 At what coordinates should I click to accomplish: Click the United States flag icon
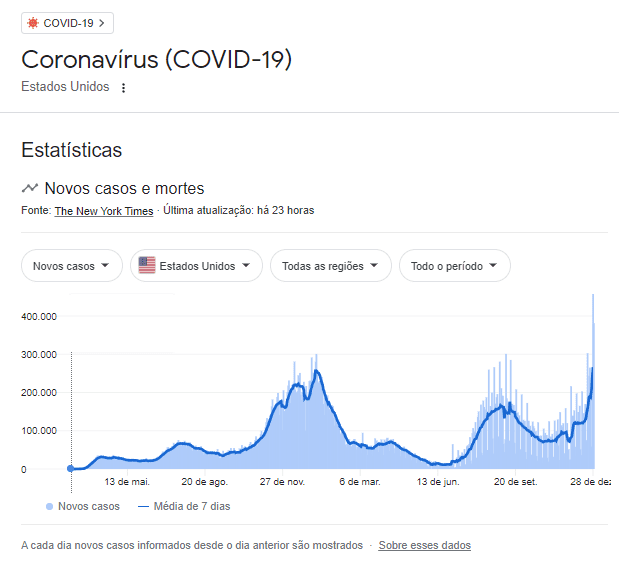tap(147, 266)
